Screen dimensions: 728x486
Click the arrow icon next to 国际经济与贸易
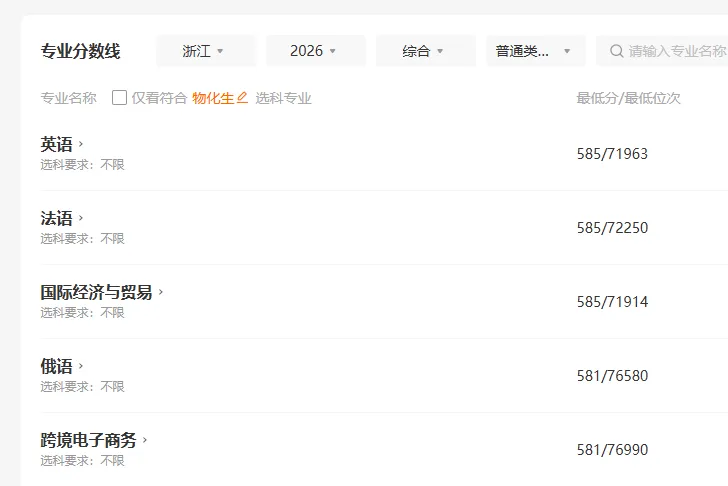click(161, 292)
